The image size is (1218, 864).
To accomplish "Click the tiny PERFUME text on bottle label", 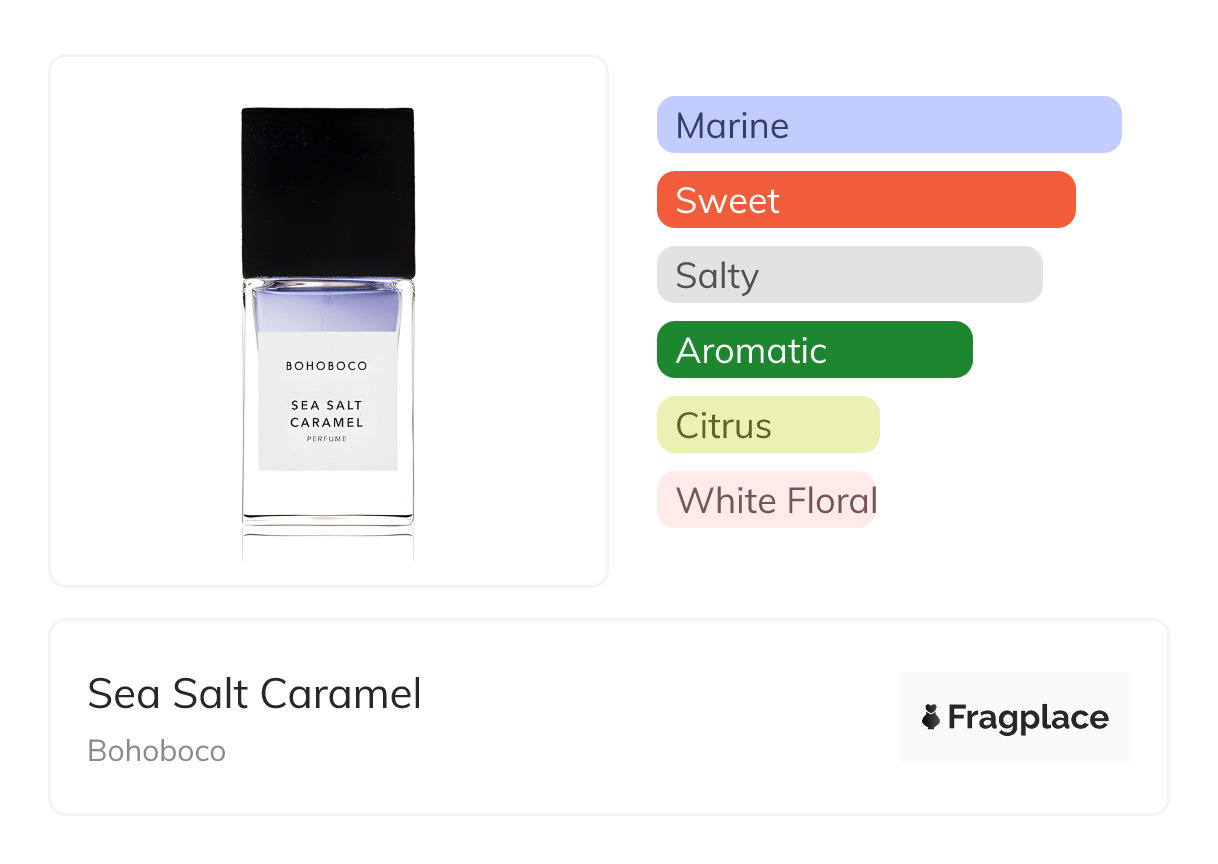I will click(327, 439).
